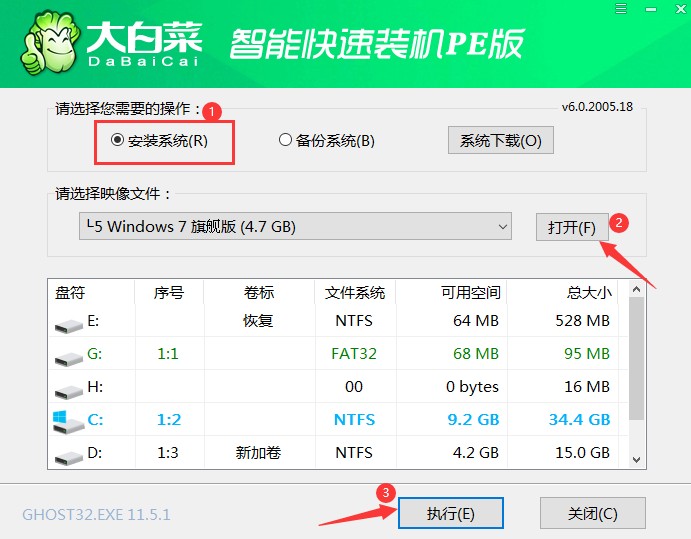Click the 15.0 GB total size cell
Screen dimensions: 691x539
[x=582, y=453]
